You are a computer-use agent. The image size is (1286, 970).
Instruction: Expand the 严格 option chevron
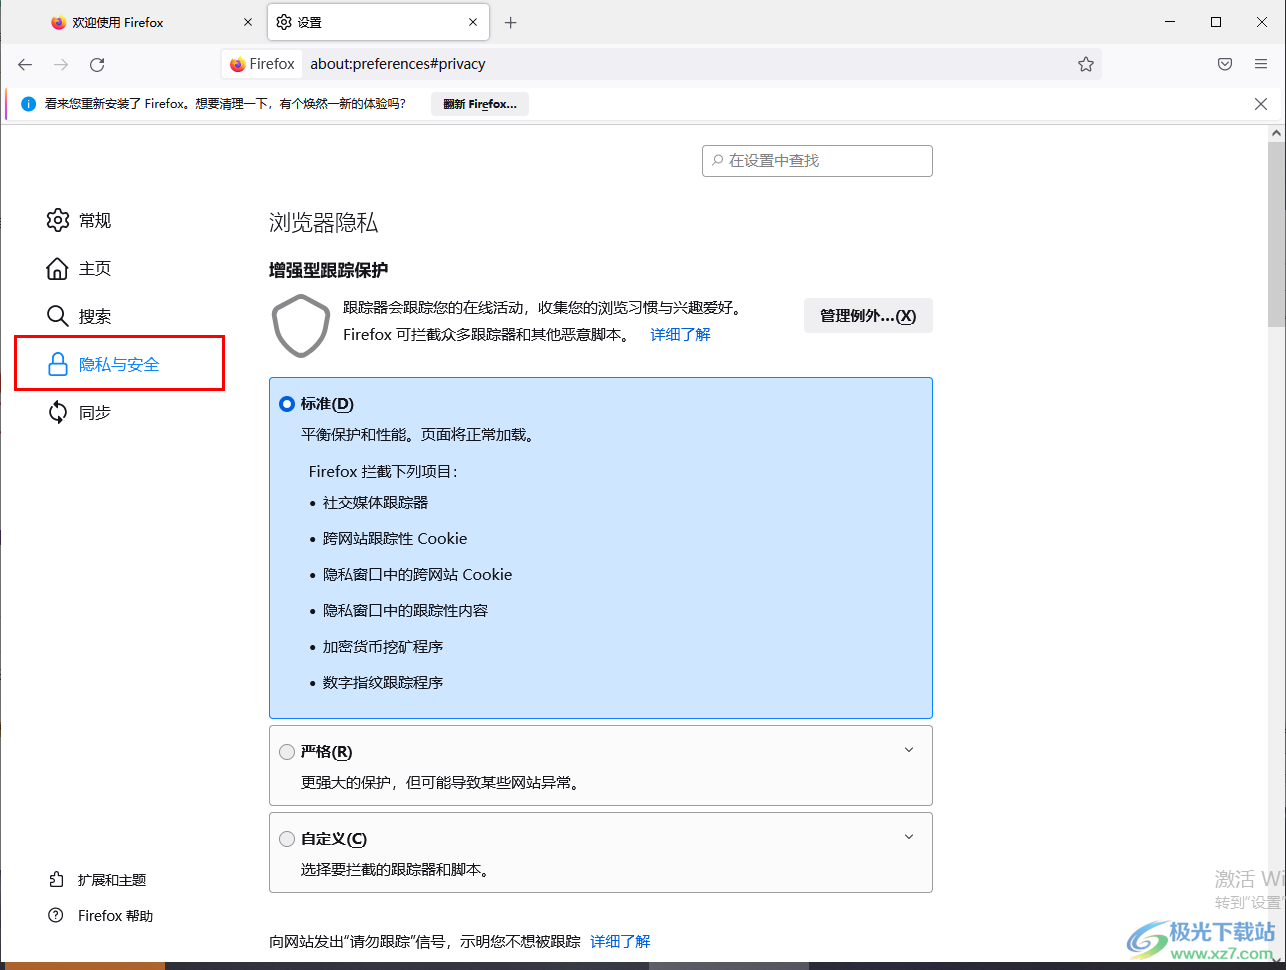click(909, 750)
